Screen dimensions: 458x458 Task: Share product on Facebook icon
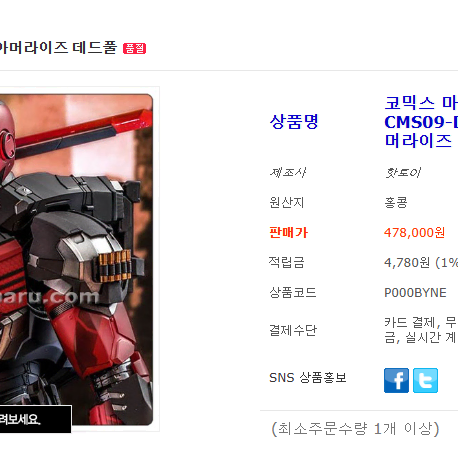pos(396,380)
